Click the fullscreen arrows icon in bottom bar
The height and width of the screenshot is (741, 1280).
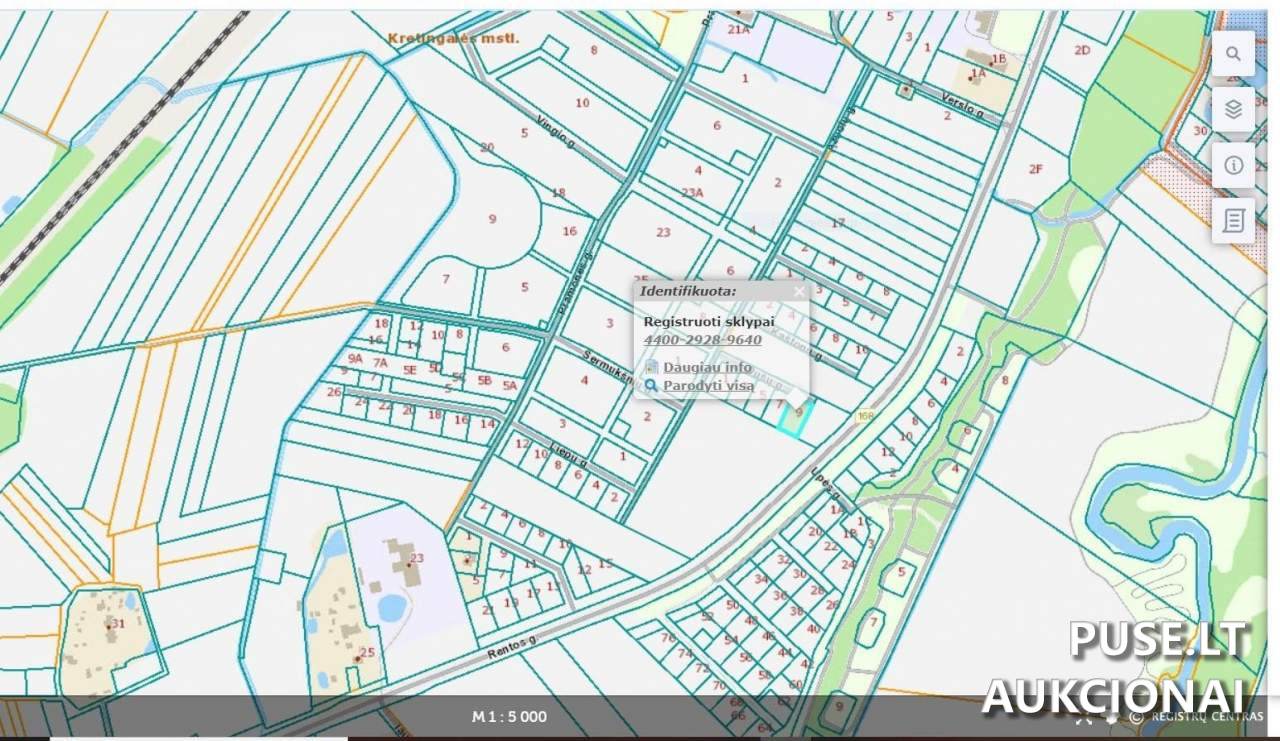point(1083,717)
